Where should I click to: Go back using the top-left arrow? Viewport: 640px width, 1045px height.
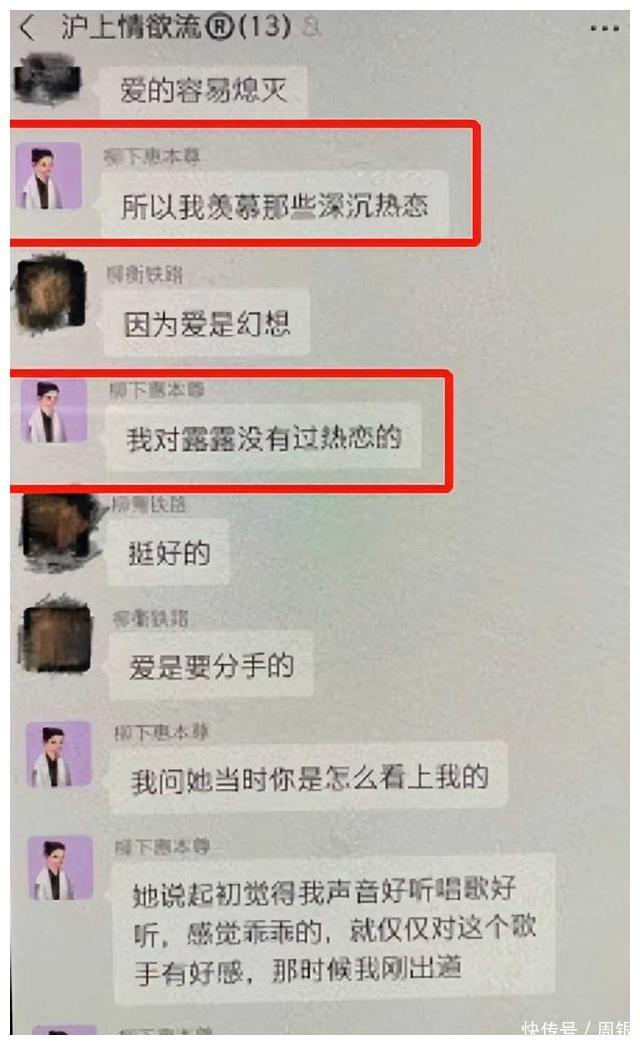27,28
